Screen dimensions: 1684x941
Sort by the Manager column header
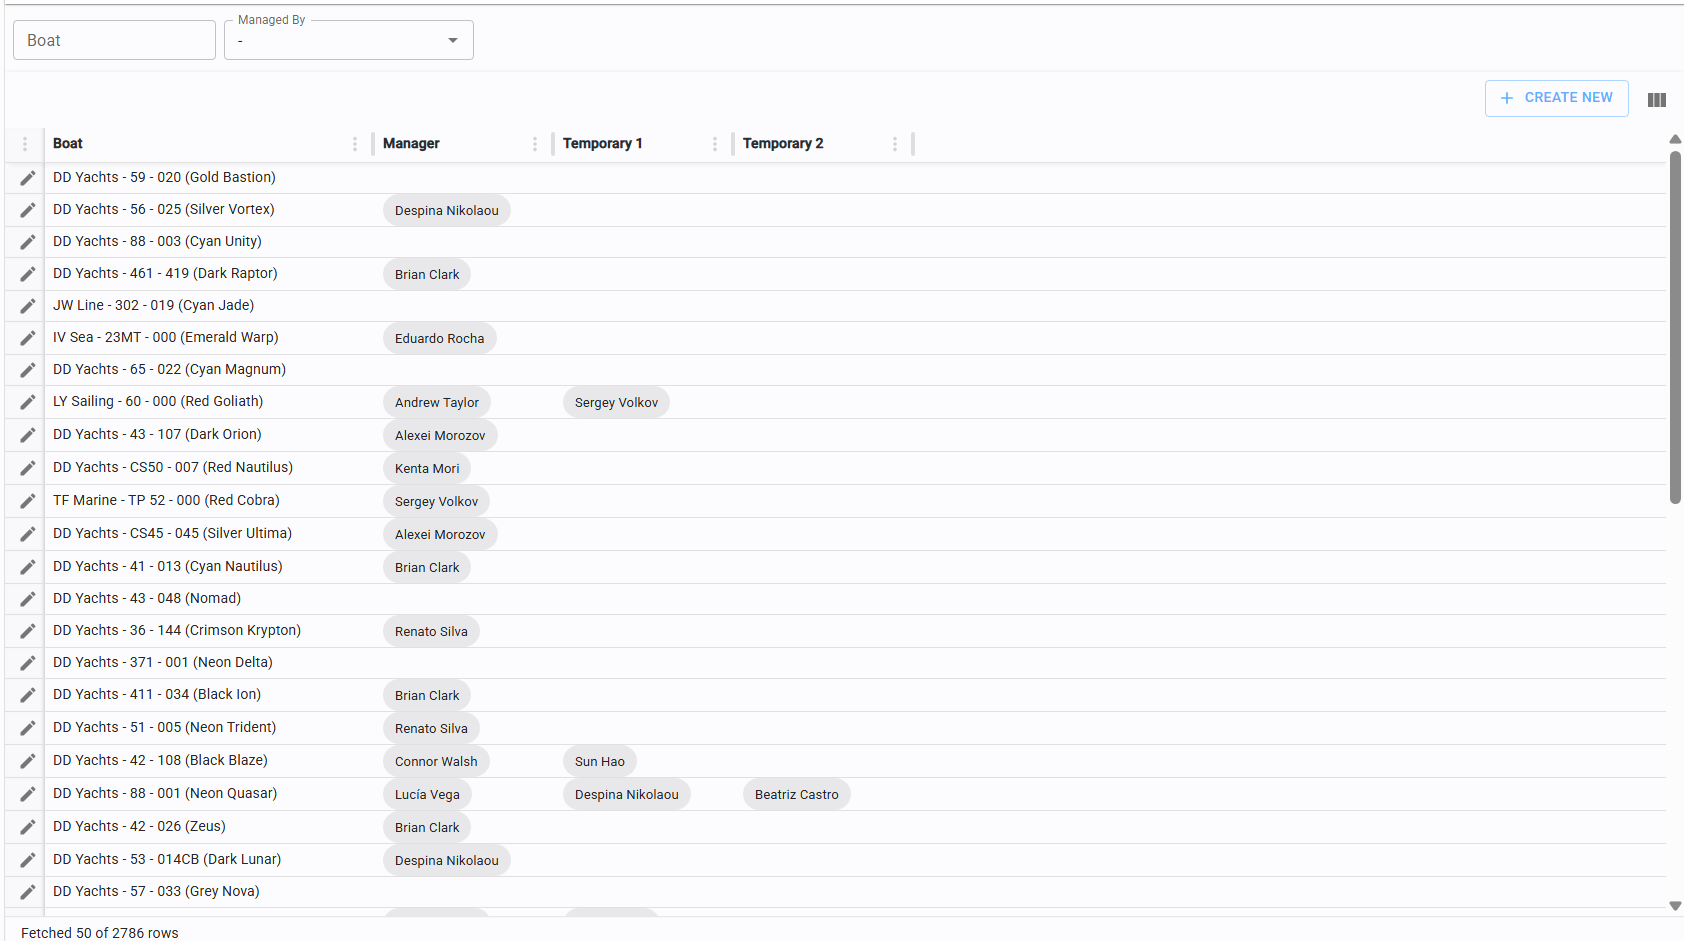[411, 144]
